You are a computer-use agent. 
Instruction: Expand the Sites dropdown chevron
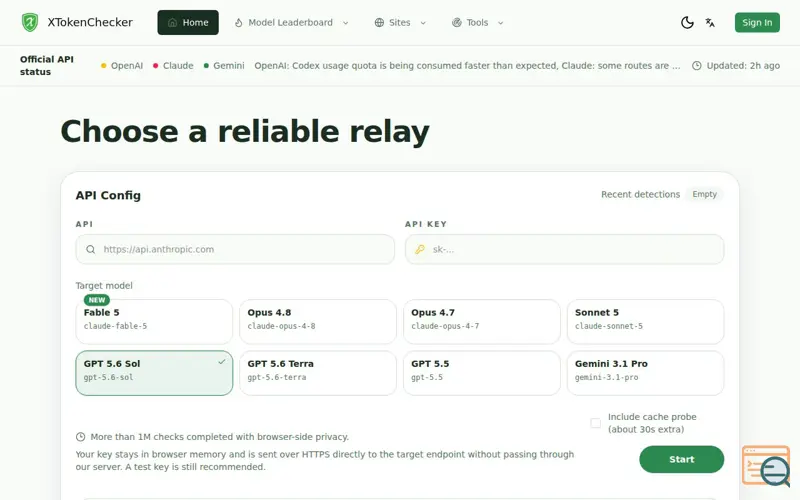point(423,23)
